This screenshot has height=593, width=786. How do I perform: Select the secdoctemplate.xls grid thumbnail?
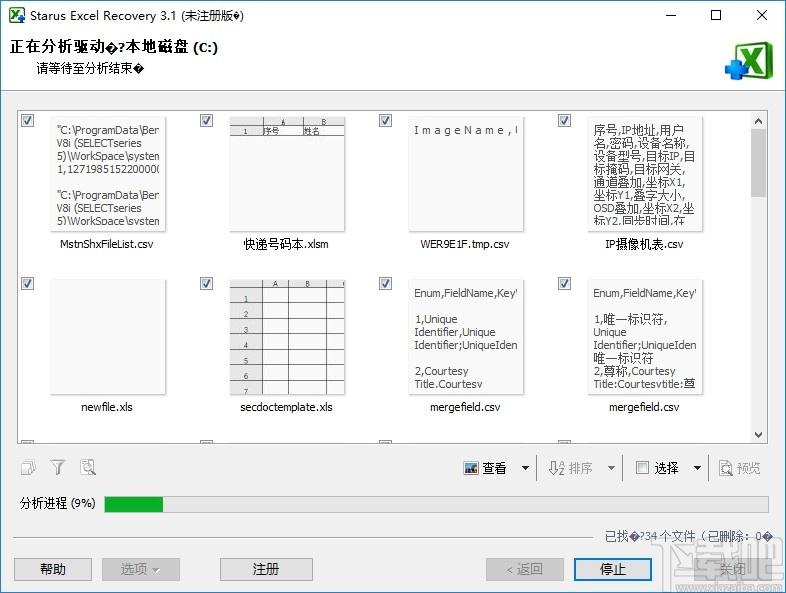click(x=287, y=337)
